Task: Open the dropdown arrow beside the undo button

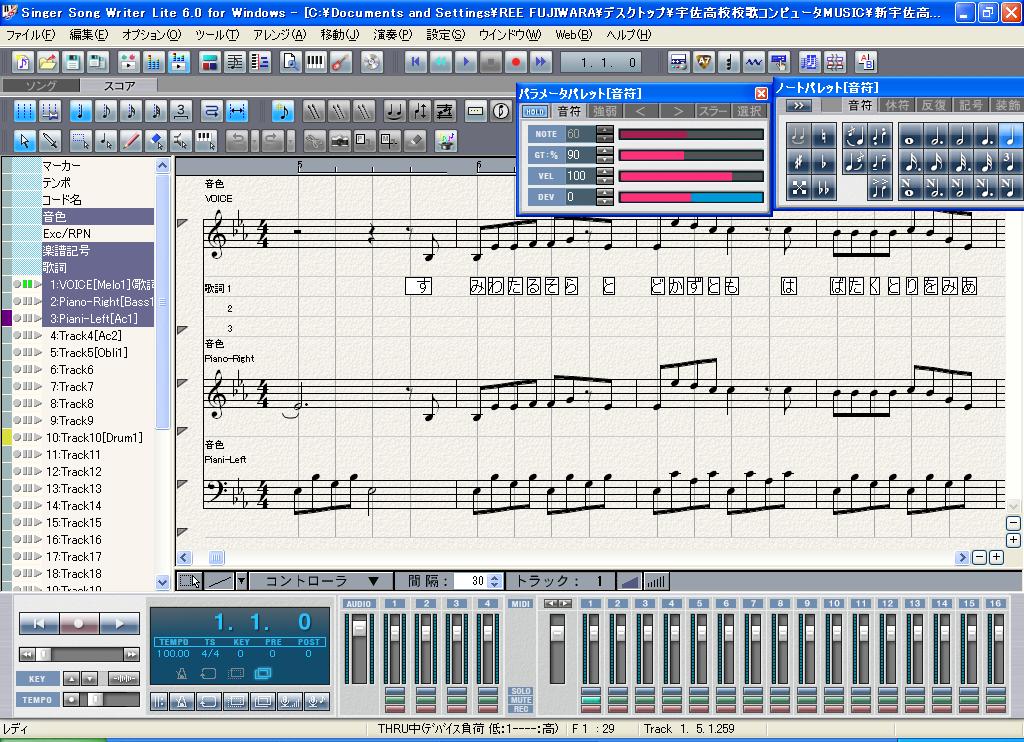Action: pyautogui.click(x=254, y=140)
